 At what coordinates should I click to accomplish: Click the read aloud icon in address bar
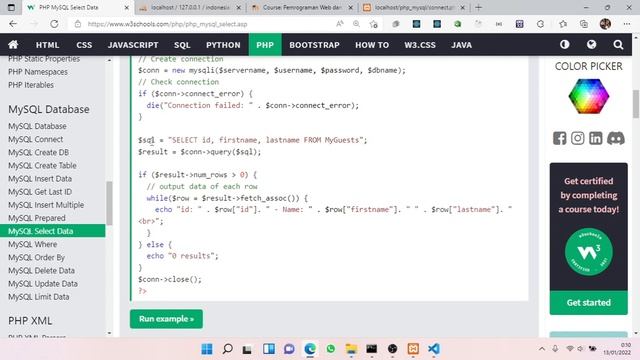click(340, 24)
